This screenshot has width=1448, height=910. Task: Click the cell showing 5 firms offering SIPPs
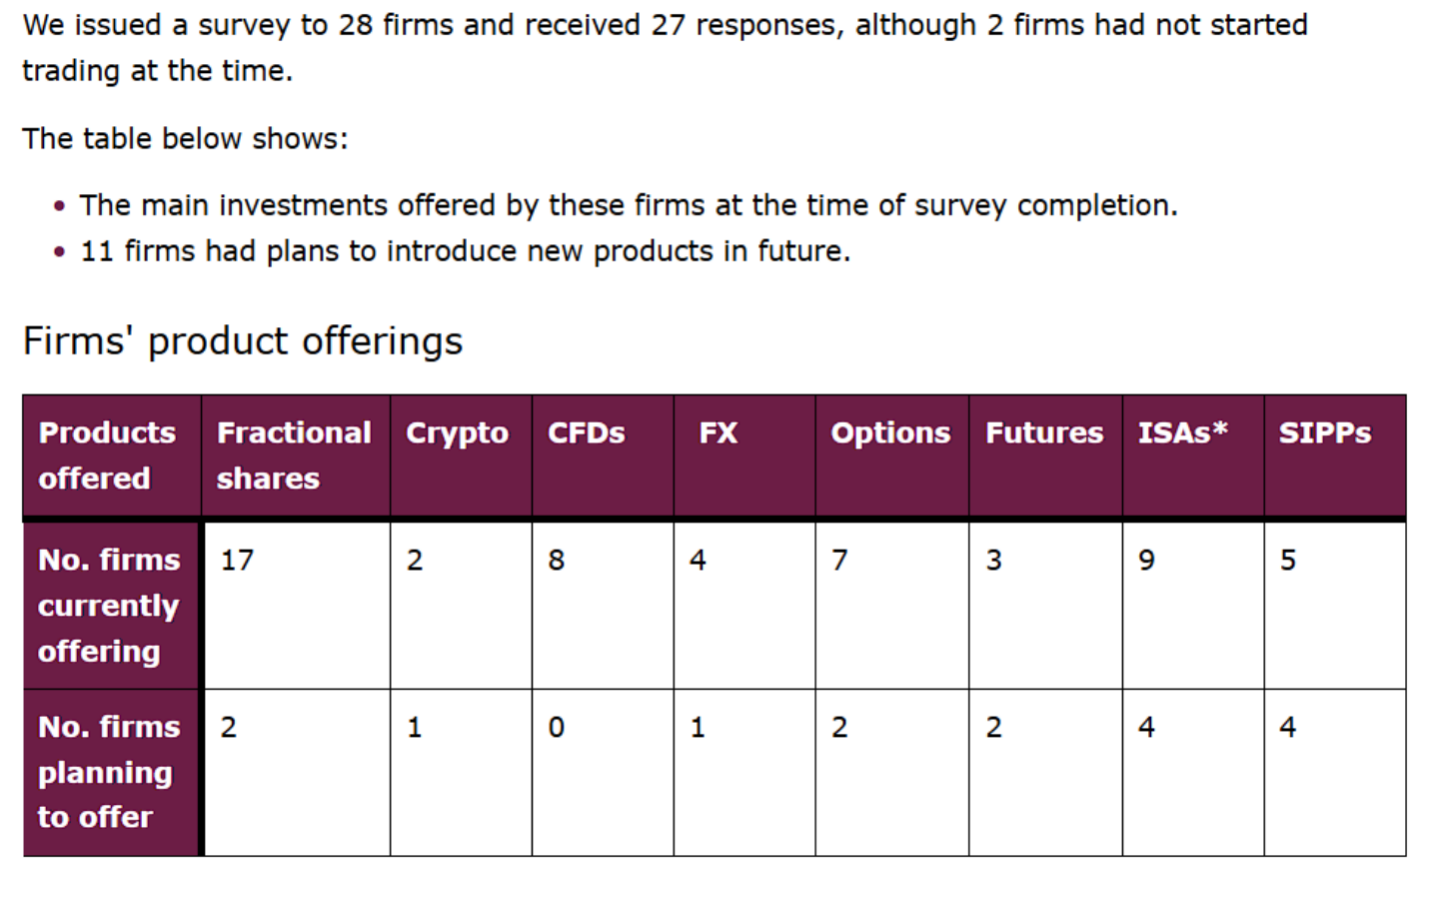(1288, 560)
